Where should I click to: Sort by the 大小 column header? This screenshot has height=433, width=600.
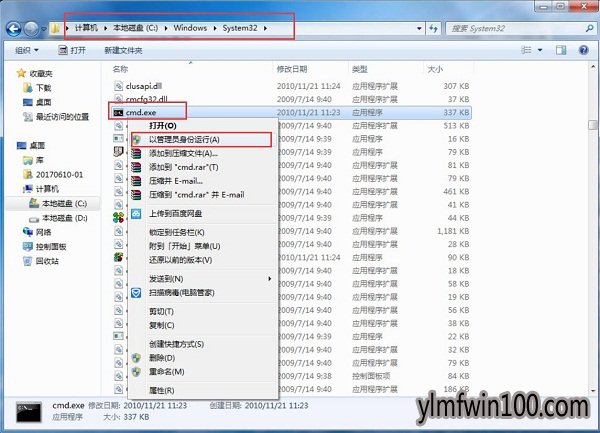pos(435,69)
